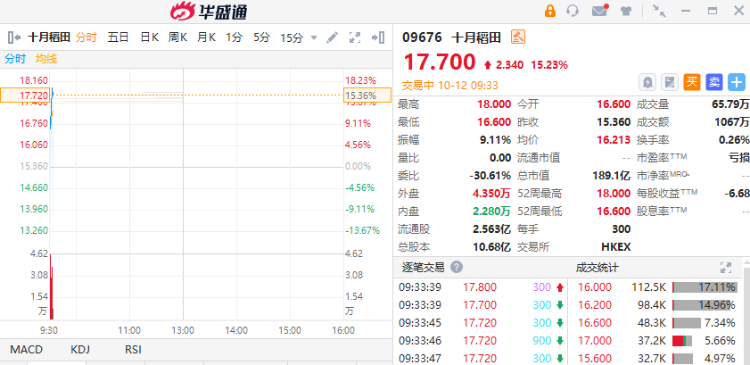Switch to 分时 chart tab
Viewport: 750px width, 365px height.
86,37
